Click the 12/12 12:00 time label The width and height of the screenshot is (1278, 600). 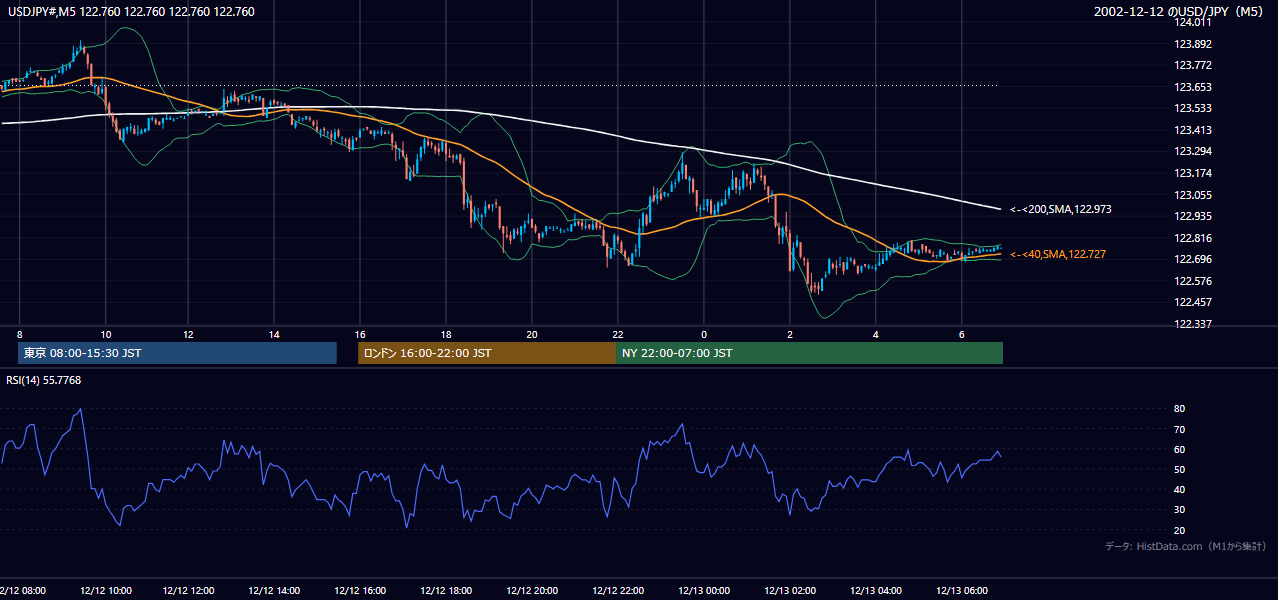190,590
